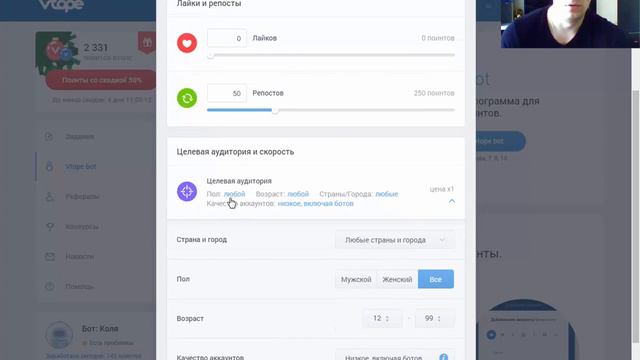Click the Конкурсы sidebar icon

click(x=49, y=226)
